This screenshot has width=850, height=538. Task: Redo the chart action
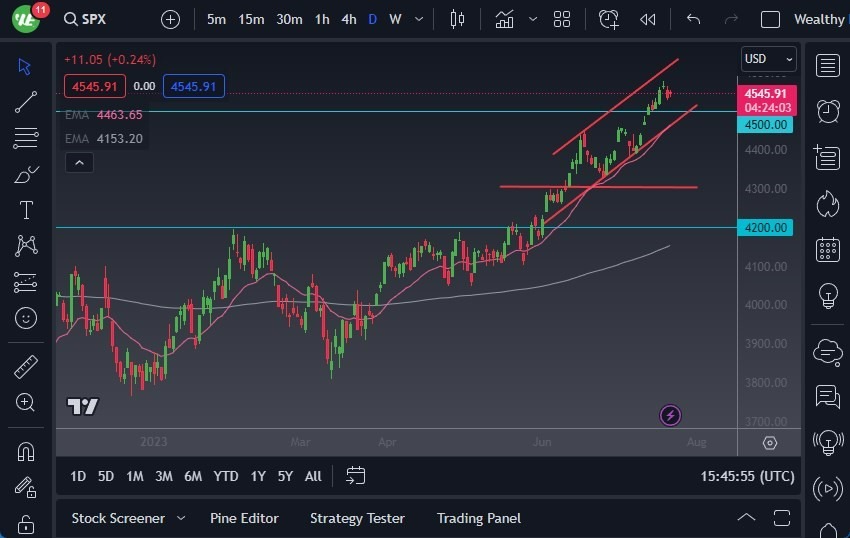point(731,20)
